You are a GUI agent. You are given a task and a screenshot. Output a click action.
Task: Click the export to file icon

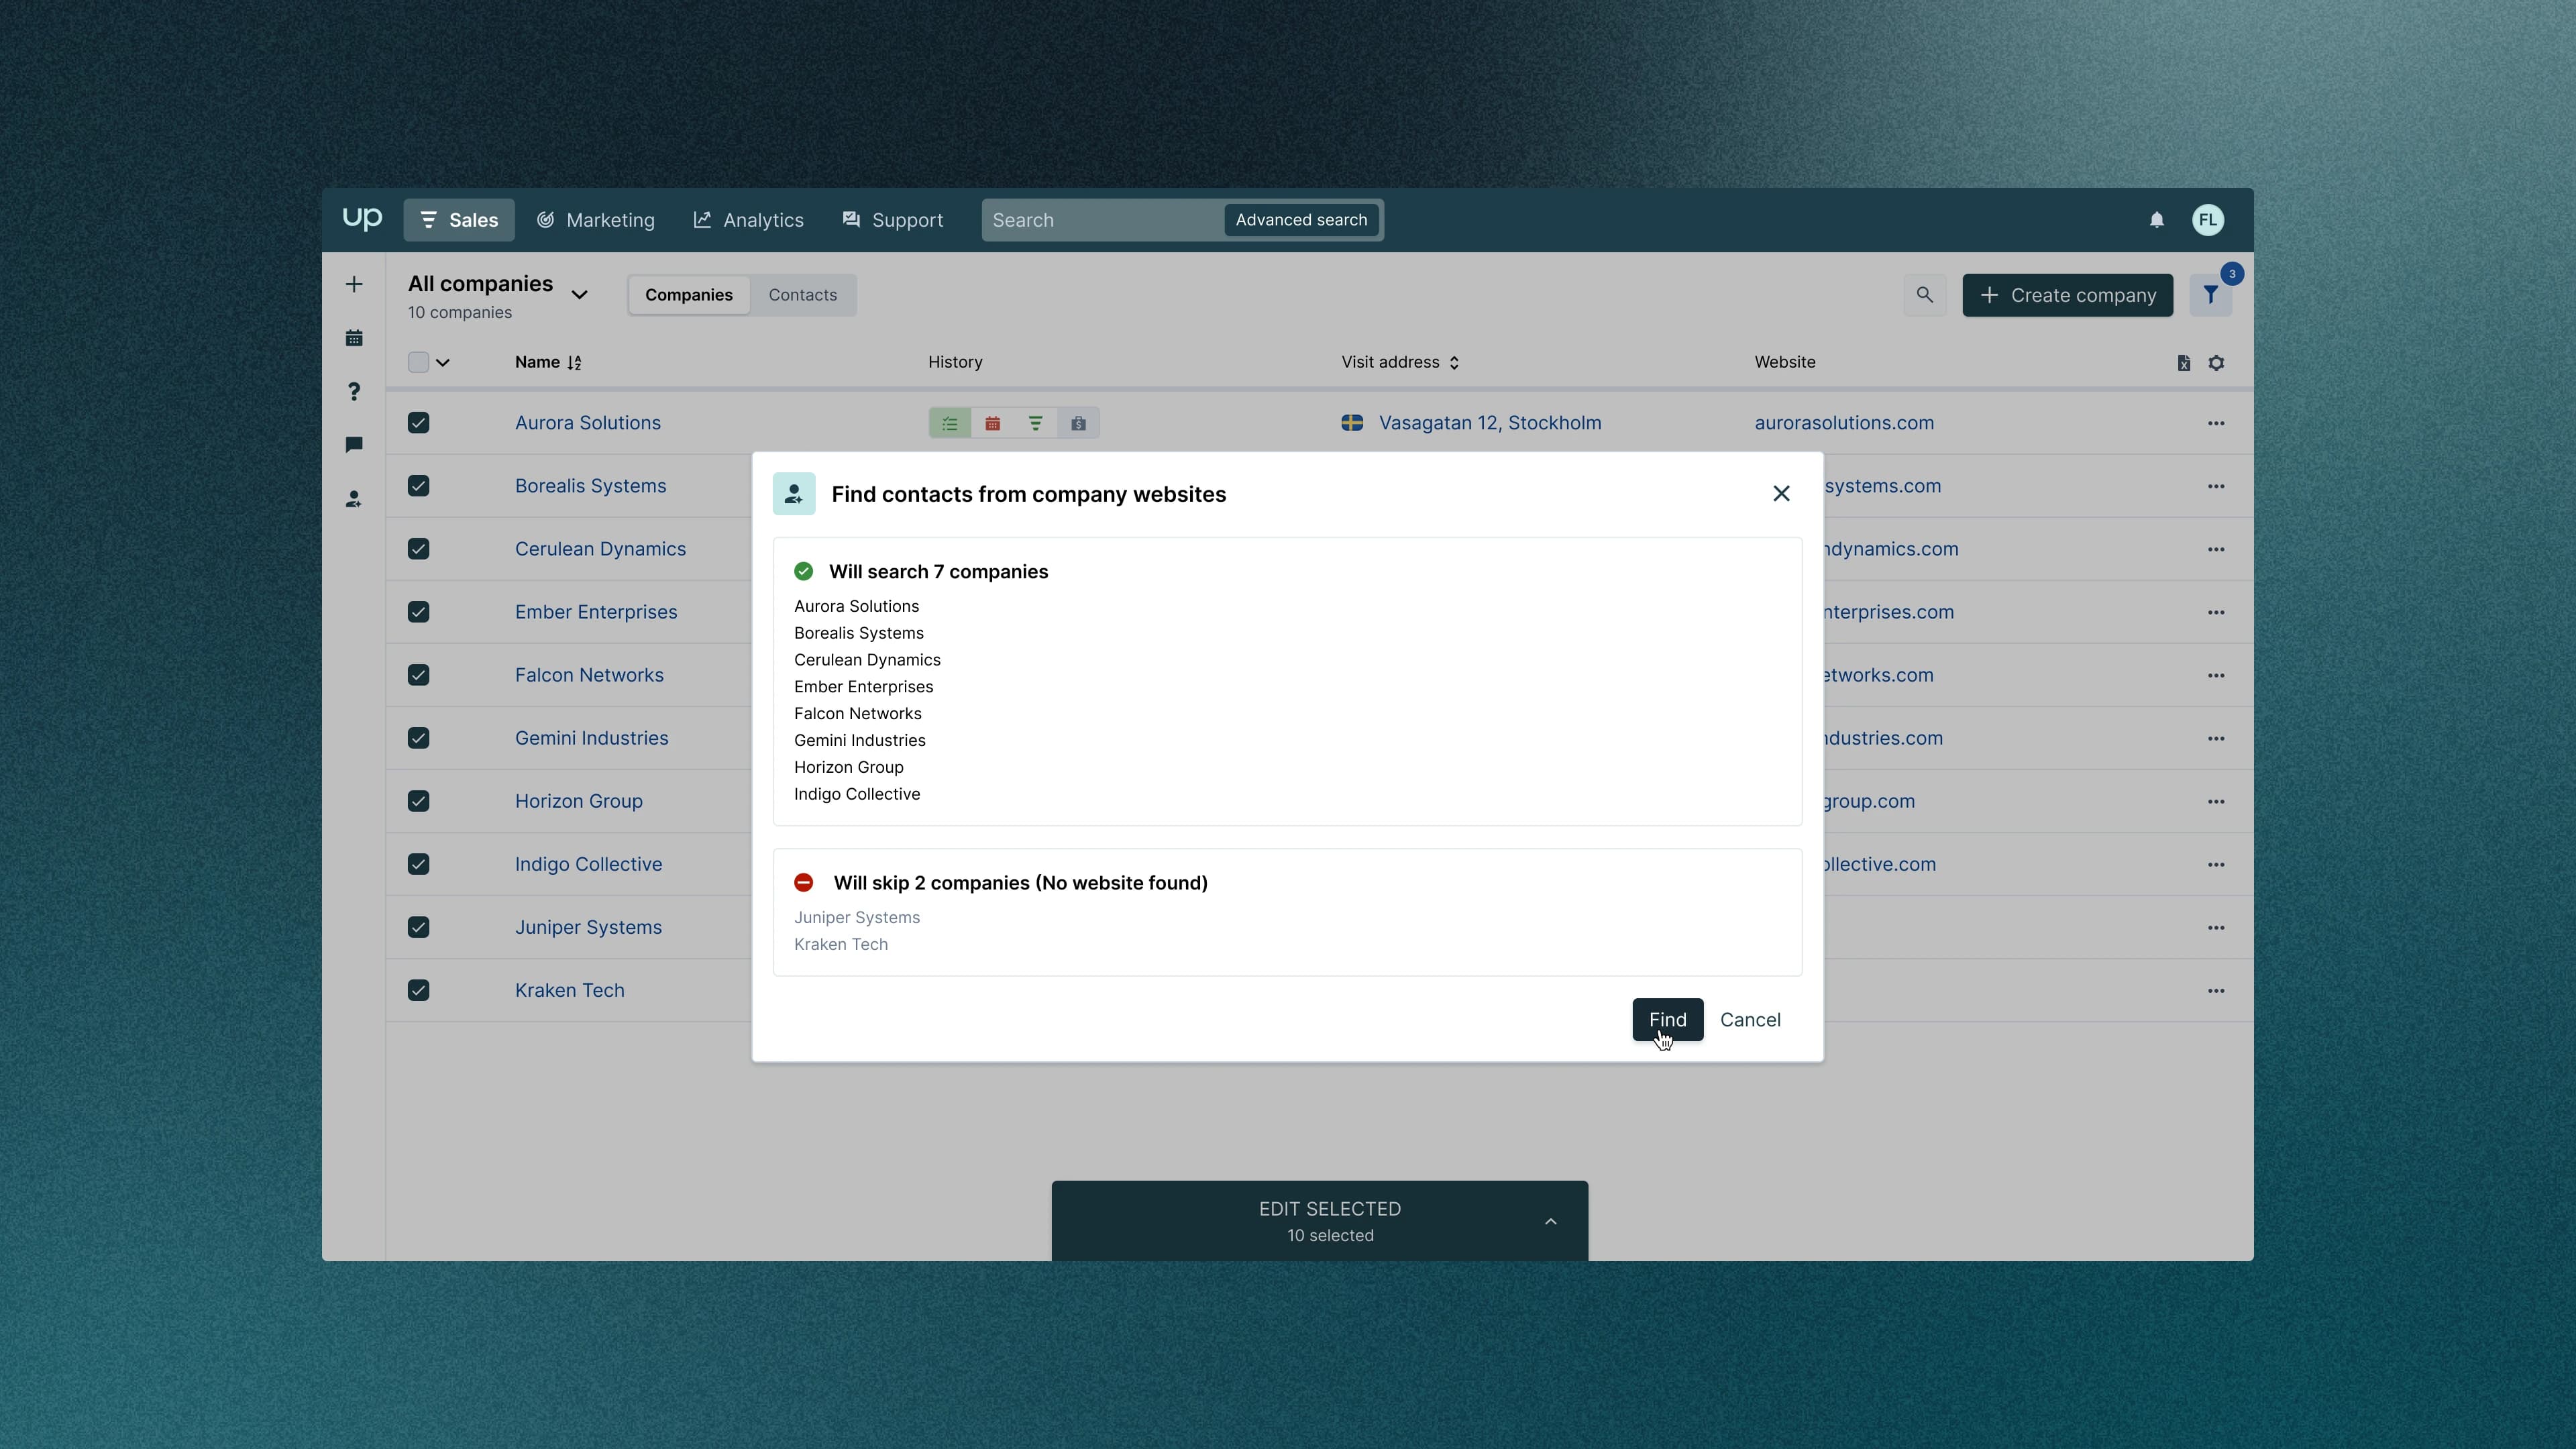(x=2183, y=363)
